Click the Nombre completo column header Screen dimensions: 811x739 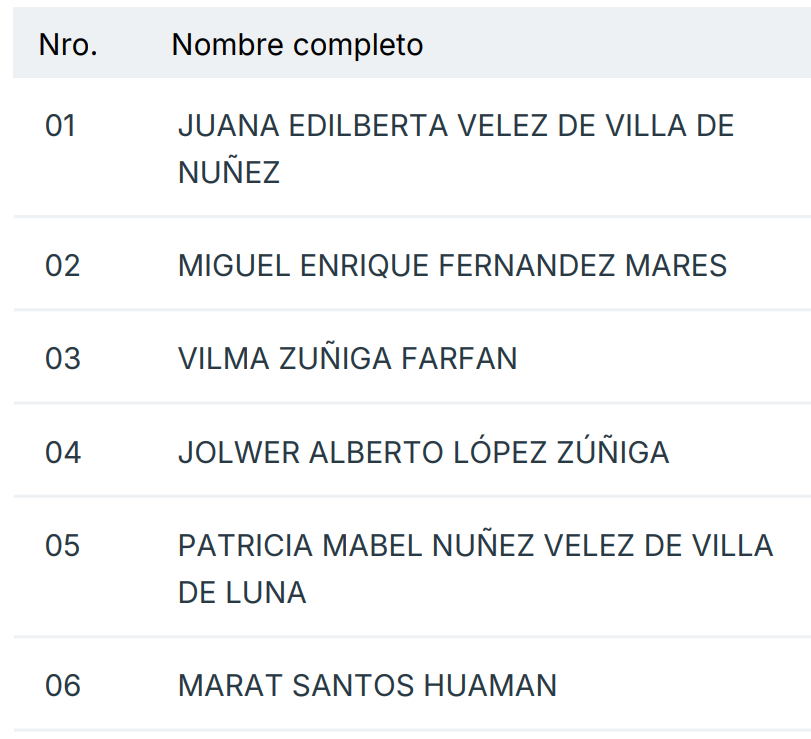[x=297, y=45]
